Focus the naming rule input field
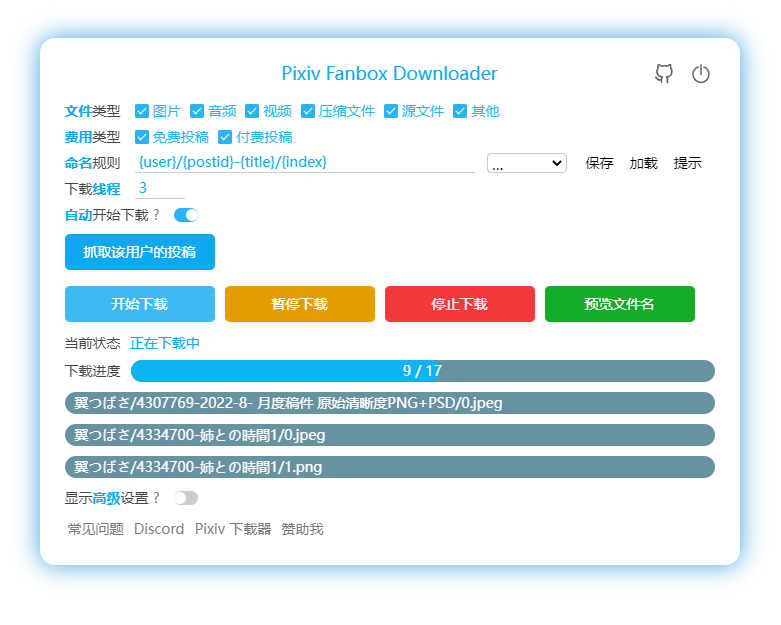Image resolution: width=781 pixels, height=625 pixels. [x=305, y=162]
